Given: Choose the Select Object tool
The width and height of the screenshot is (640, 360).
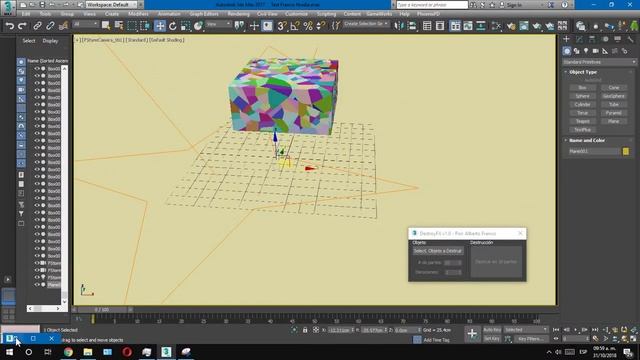Looking at the screenshot, I should tap(106, 26).
